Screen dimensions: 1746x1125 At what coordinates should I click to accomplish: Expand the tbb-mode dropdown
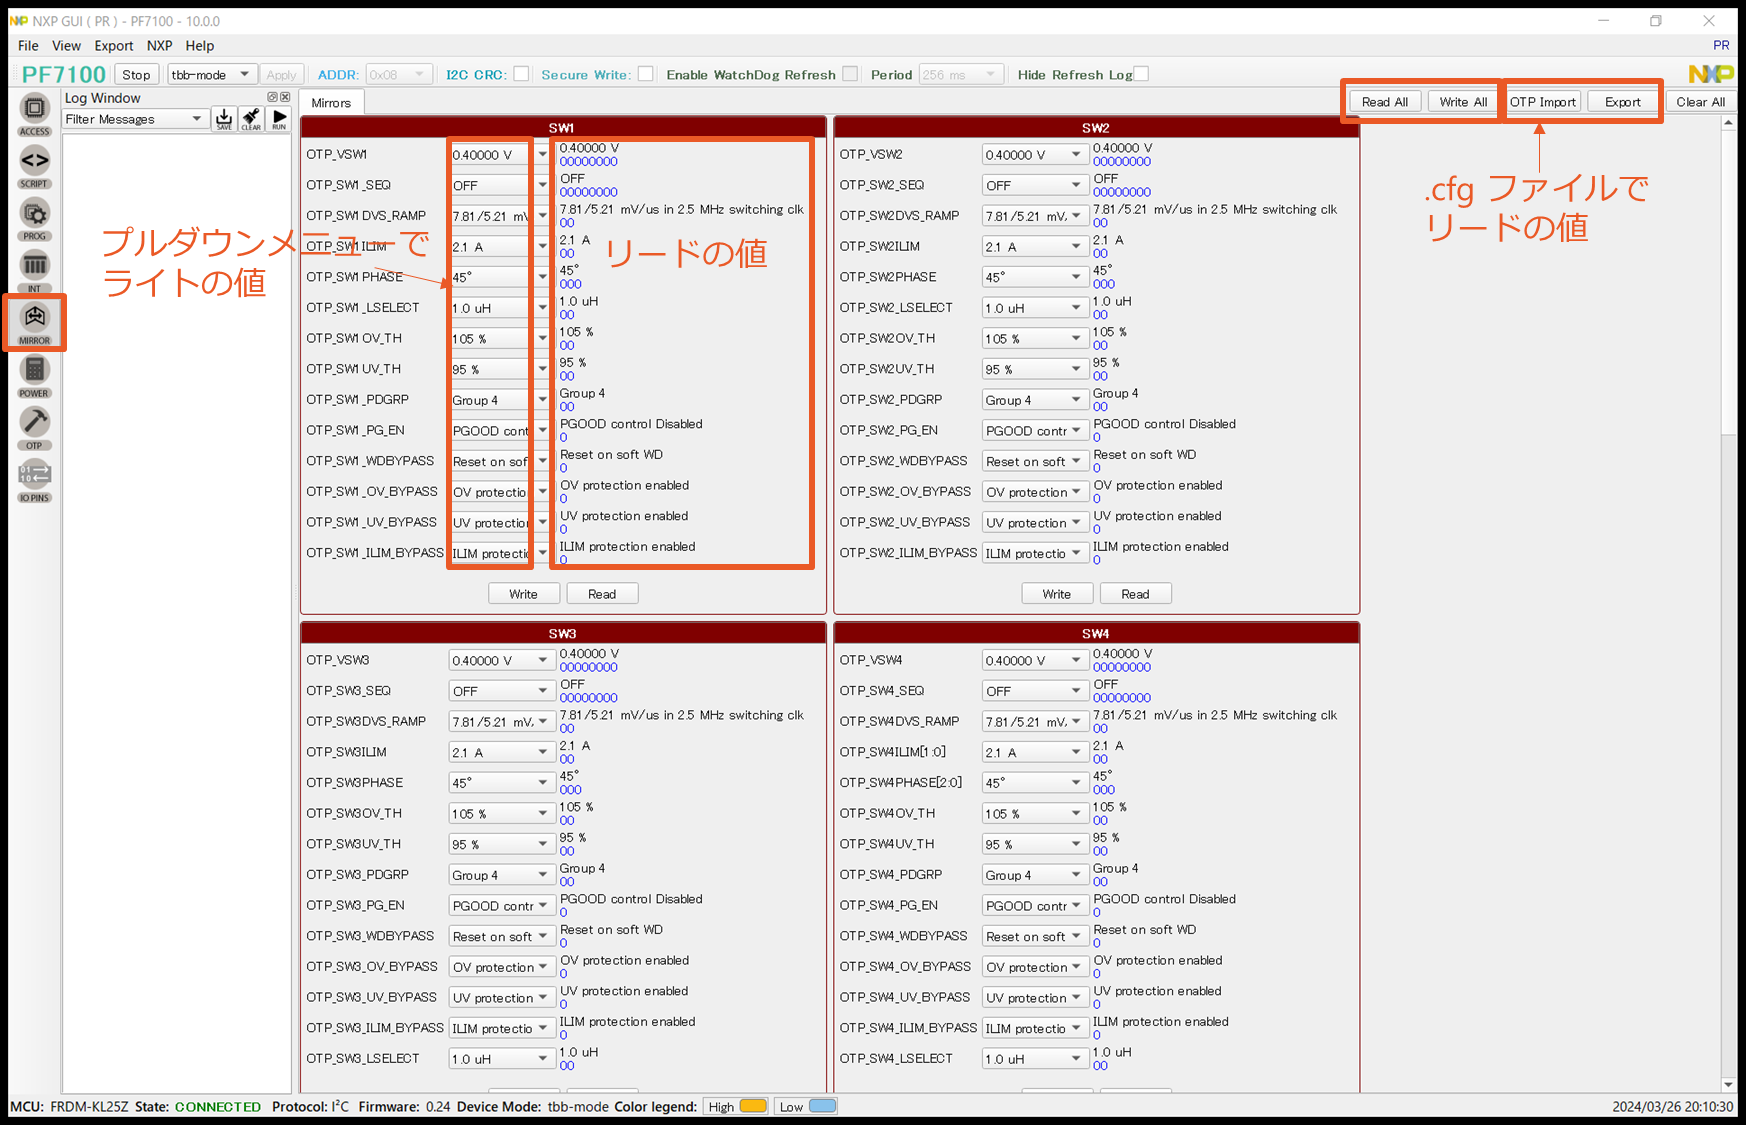210,75
